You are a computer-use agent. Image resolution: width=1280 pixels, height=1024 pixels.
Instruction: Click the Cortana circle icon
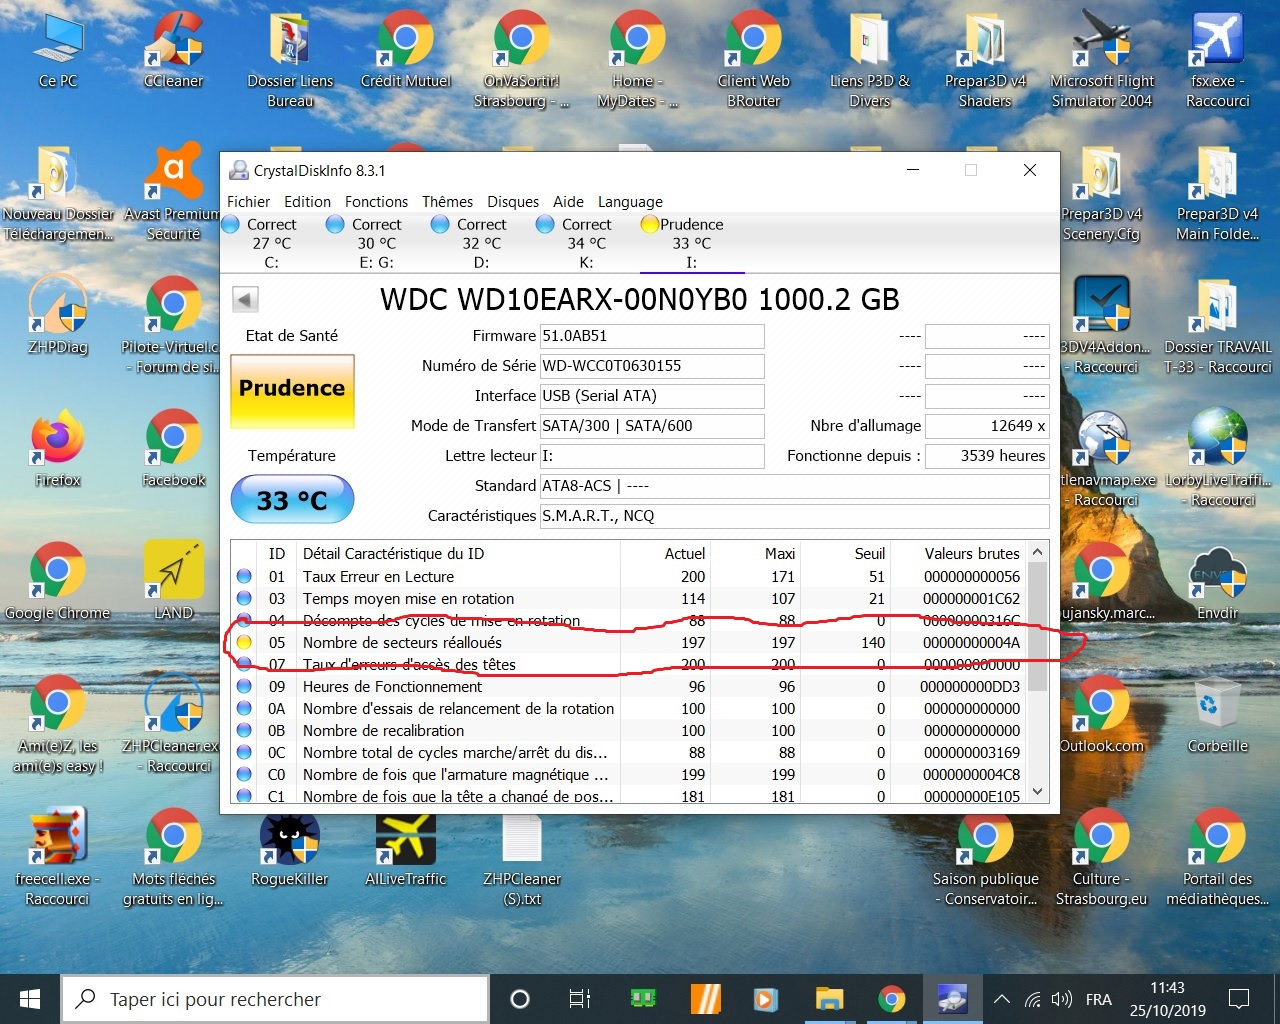click(520, 998)
